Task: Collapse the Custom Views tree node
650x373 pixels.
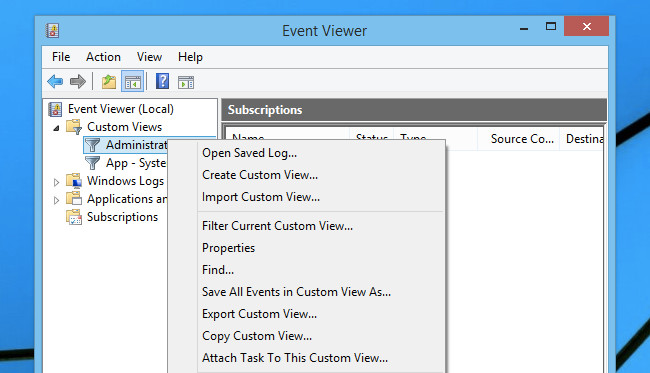Action: pyautogui.click(x=56, y=128)
